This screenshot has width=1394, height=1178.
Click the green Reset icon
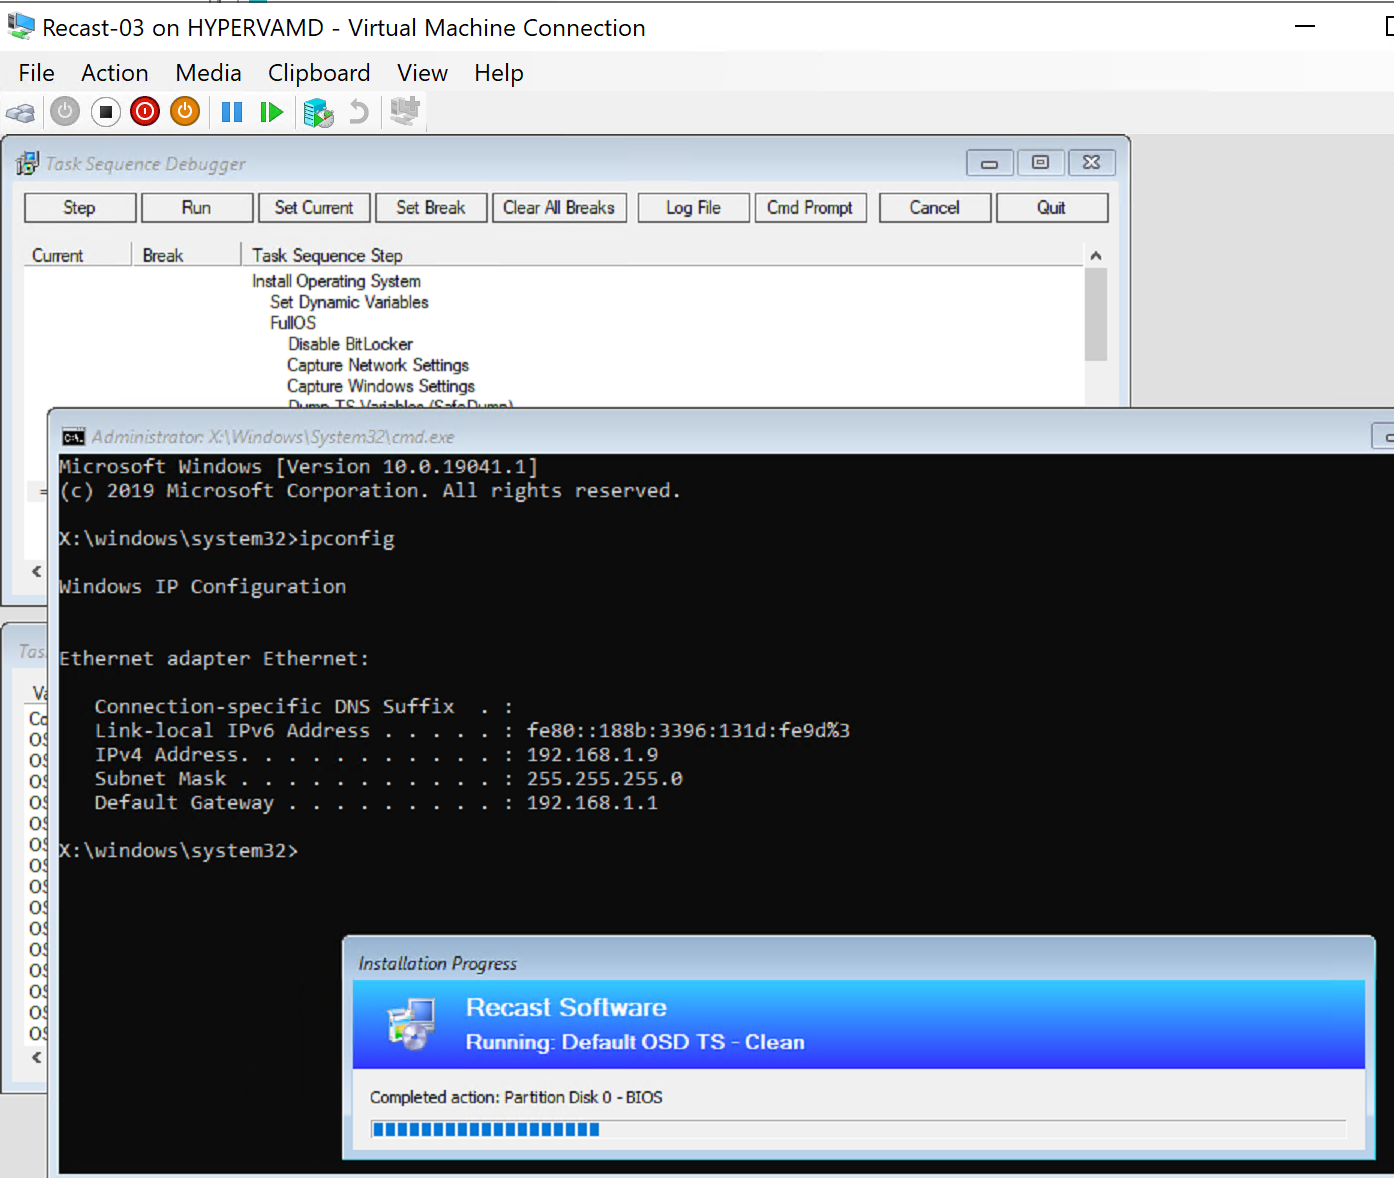coord(271,112)
